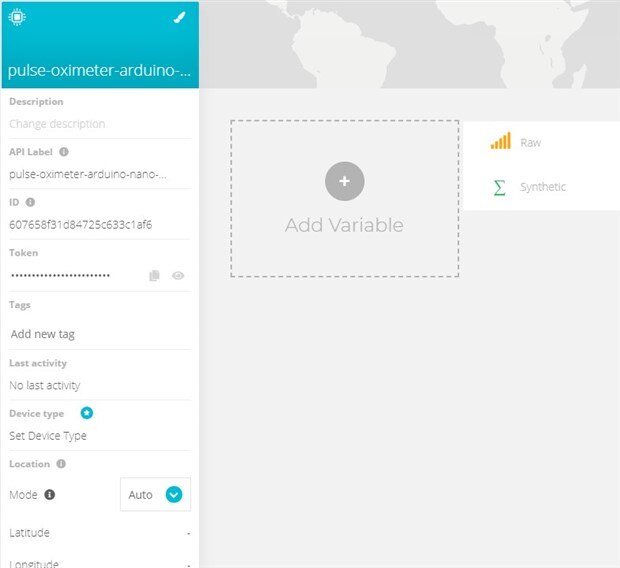The width and height of the screenshot is (620, 568).
Task: Click the Mode label text
Action: [x=23, y=495]
